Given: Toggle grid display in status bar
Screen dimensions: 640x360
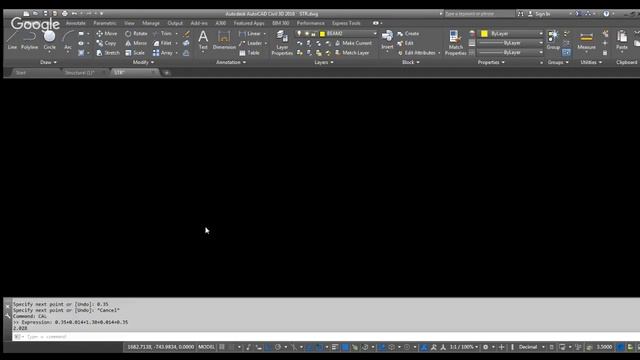Looking at the screenshot, I should click(x=222, y=347).
